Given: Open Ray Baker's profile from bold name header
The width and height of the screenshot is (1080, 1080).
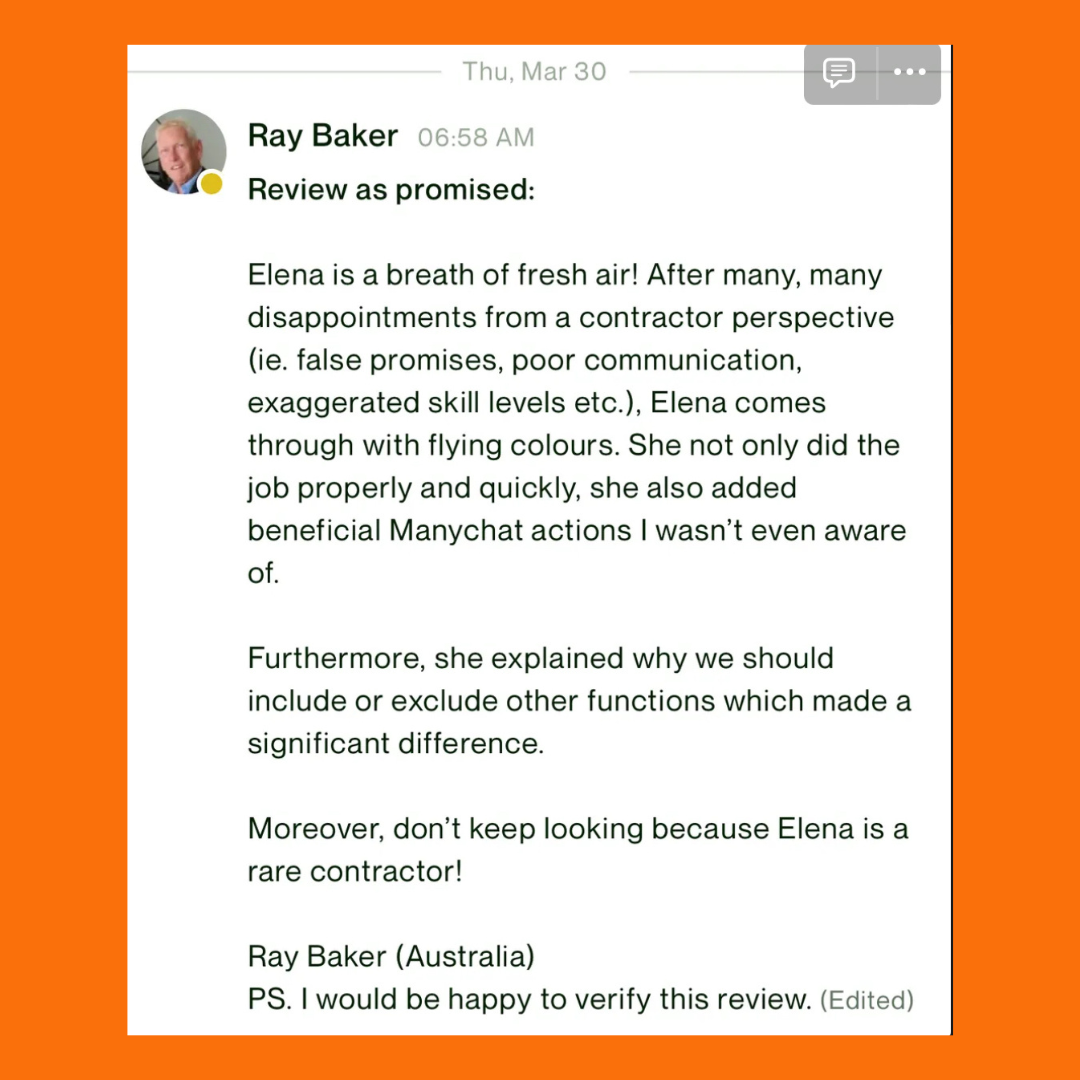Looking at the screenshot, I should pos(322,136).
